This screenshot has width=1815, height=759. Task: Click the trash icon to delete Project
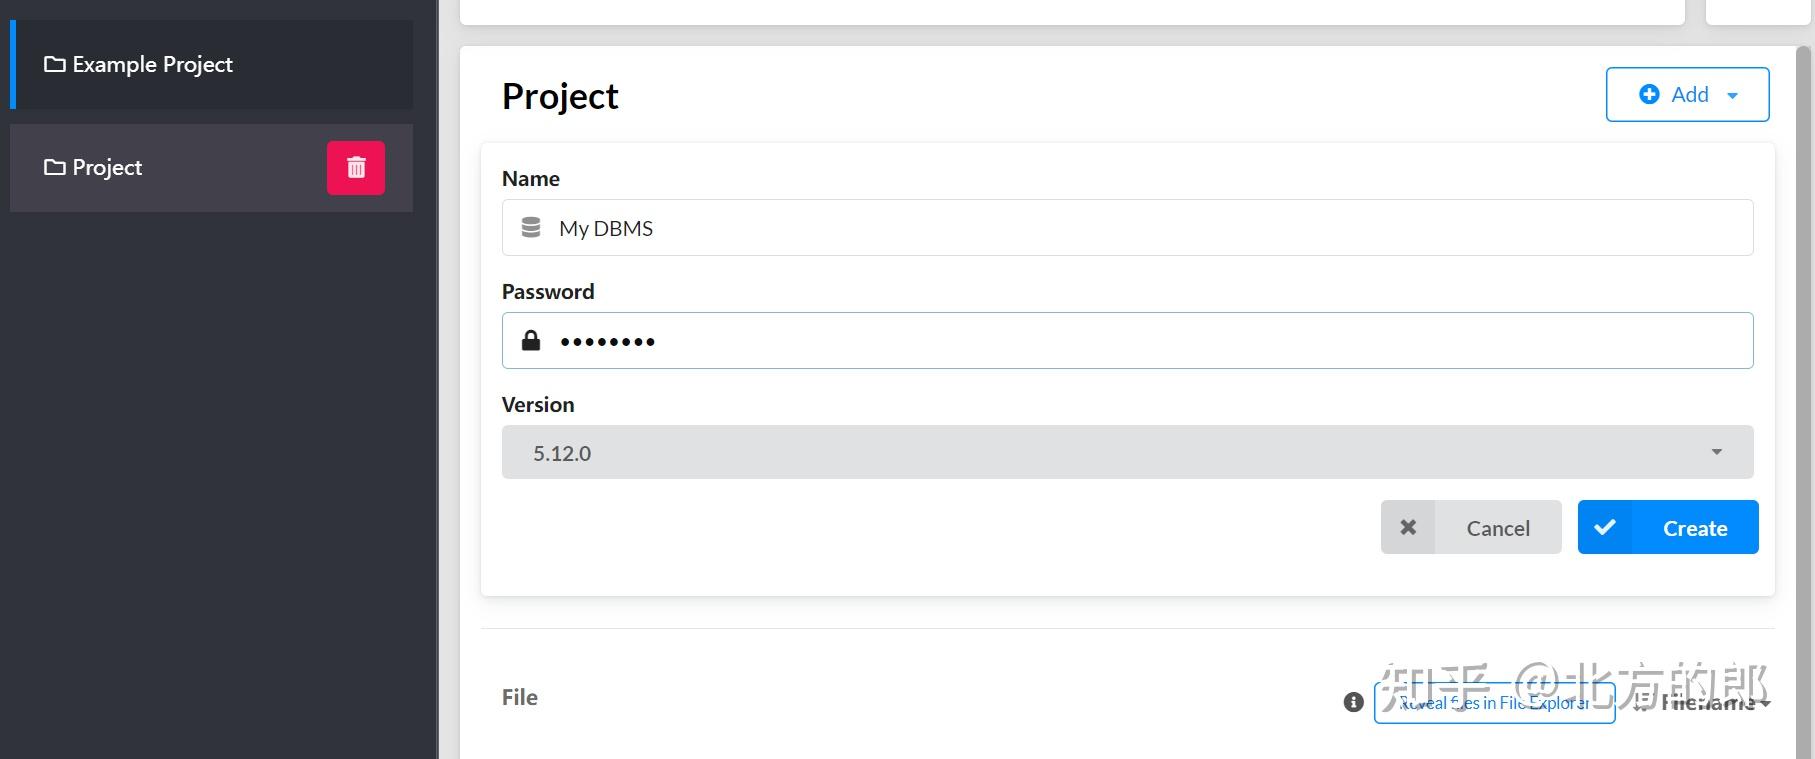coord(356,167)
